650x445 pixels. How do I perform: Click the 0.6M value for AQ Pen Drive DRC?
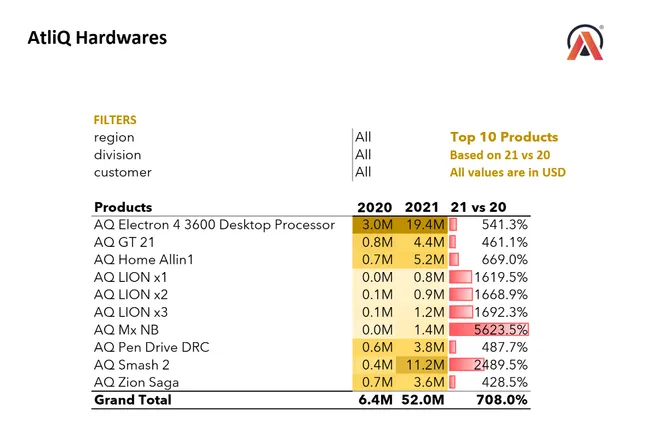[x=377, y=347]
